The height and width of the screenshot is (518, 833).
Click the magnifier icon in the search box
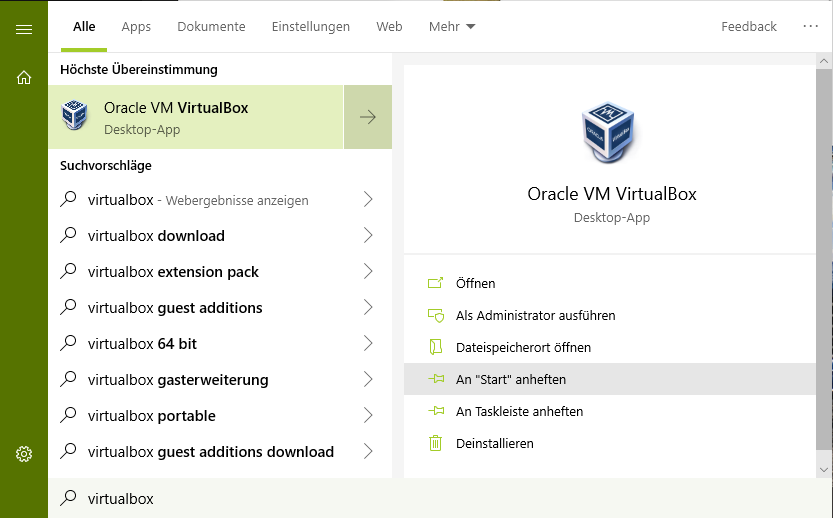point(68,498)
